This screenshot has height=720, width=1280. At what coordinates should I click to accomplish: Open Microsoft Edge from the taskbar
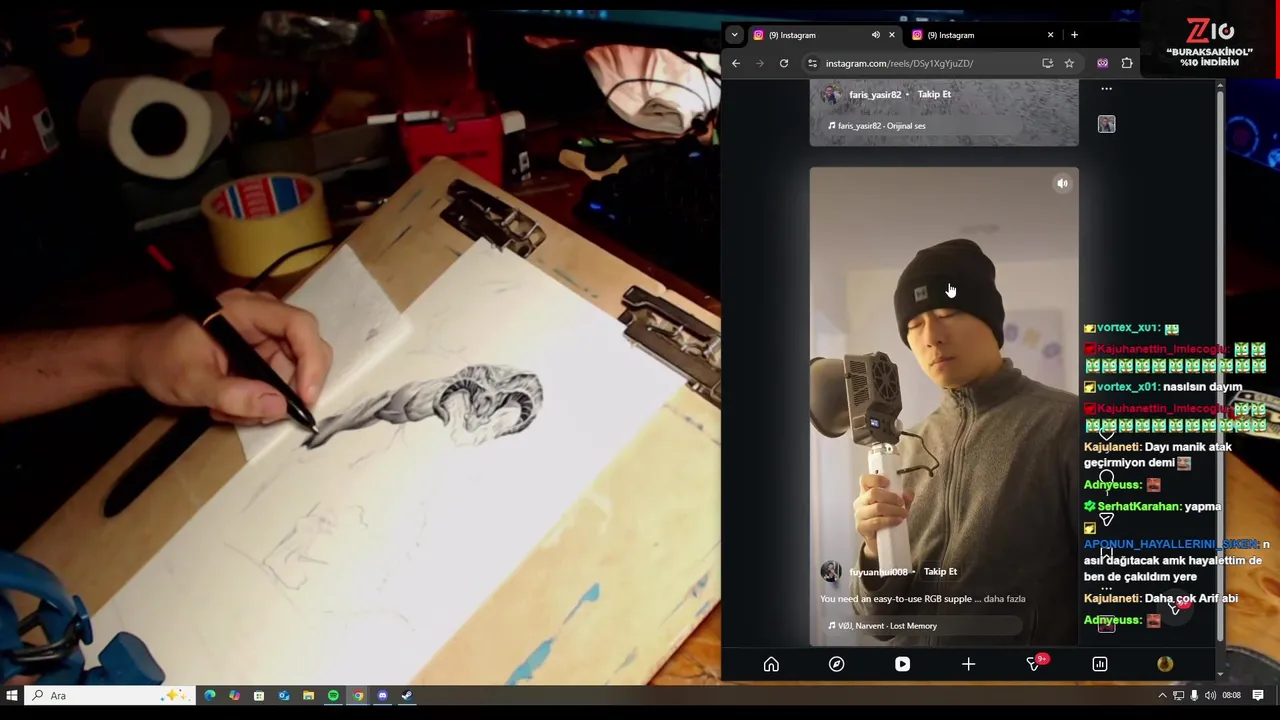pyautogui.click(x=210, y=696)
